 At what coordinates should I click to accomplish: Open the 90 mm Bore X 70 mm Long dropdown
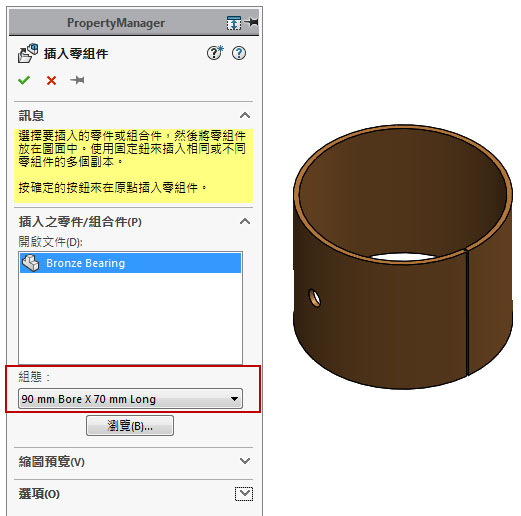coord(130,399)
